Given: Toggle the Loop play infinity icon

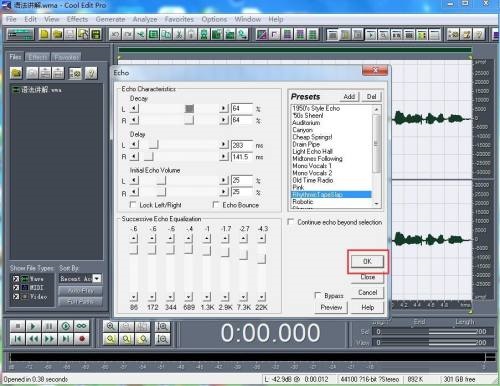Looking at the screenshot, I should [x=82, y=326].
